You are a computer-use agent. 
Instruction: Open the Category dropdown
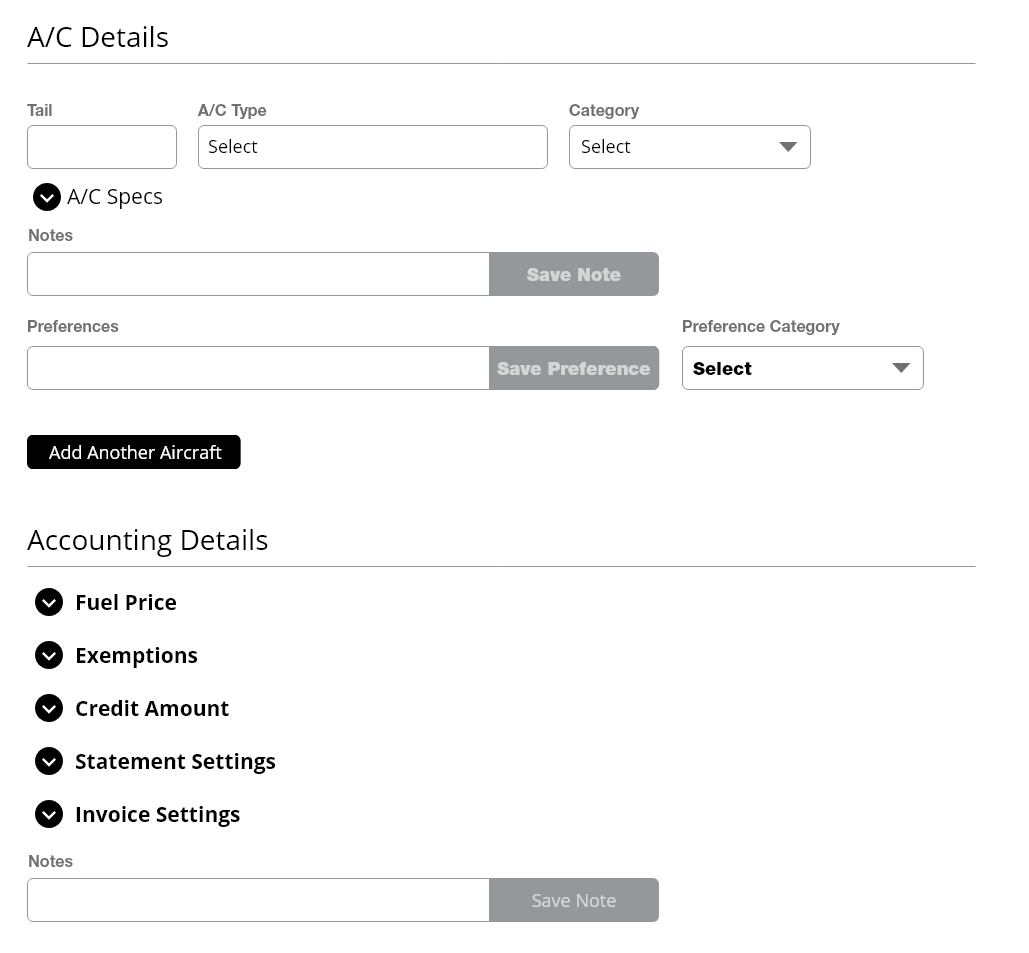[689, 147]
